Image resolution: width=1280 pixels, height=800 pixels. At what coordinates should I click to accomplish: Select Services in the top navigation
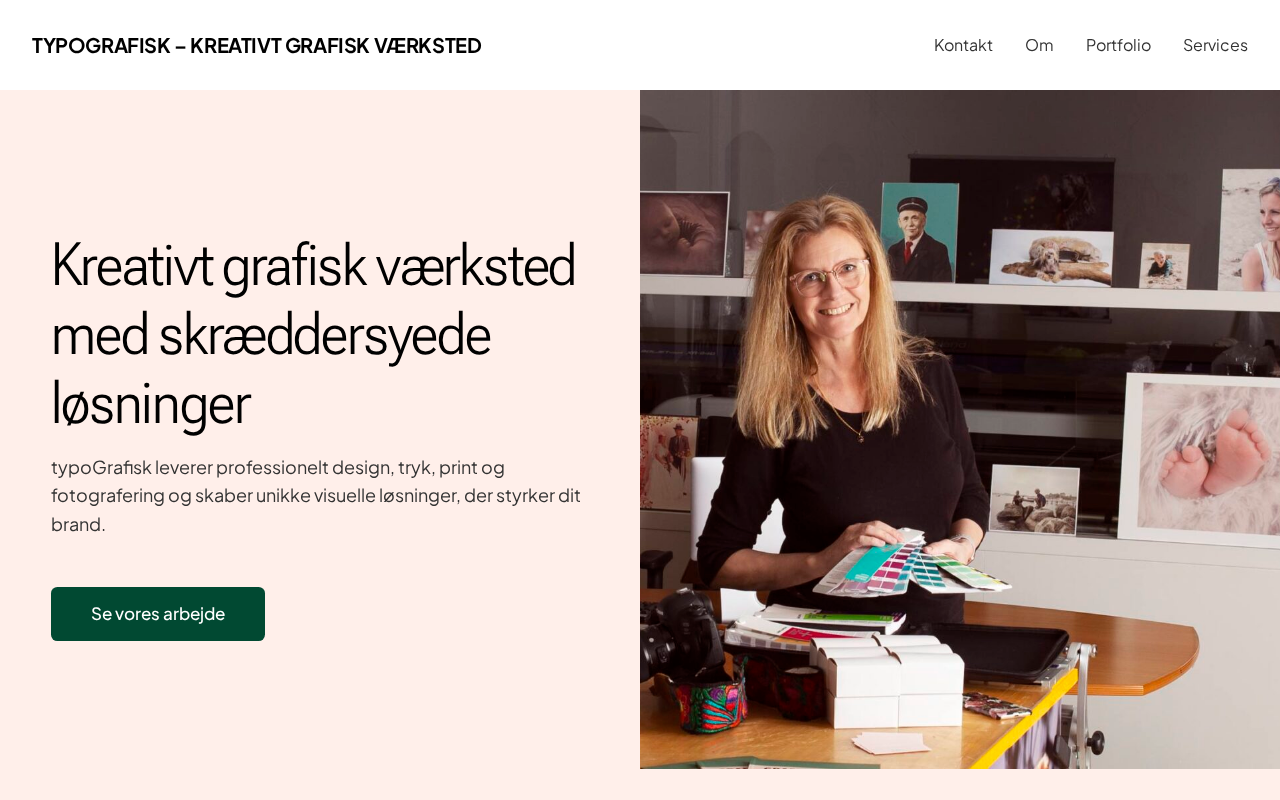1215,45
